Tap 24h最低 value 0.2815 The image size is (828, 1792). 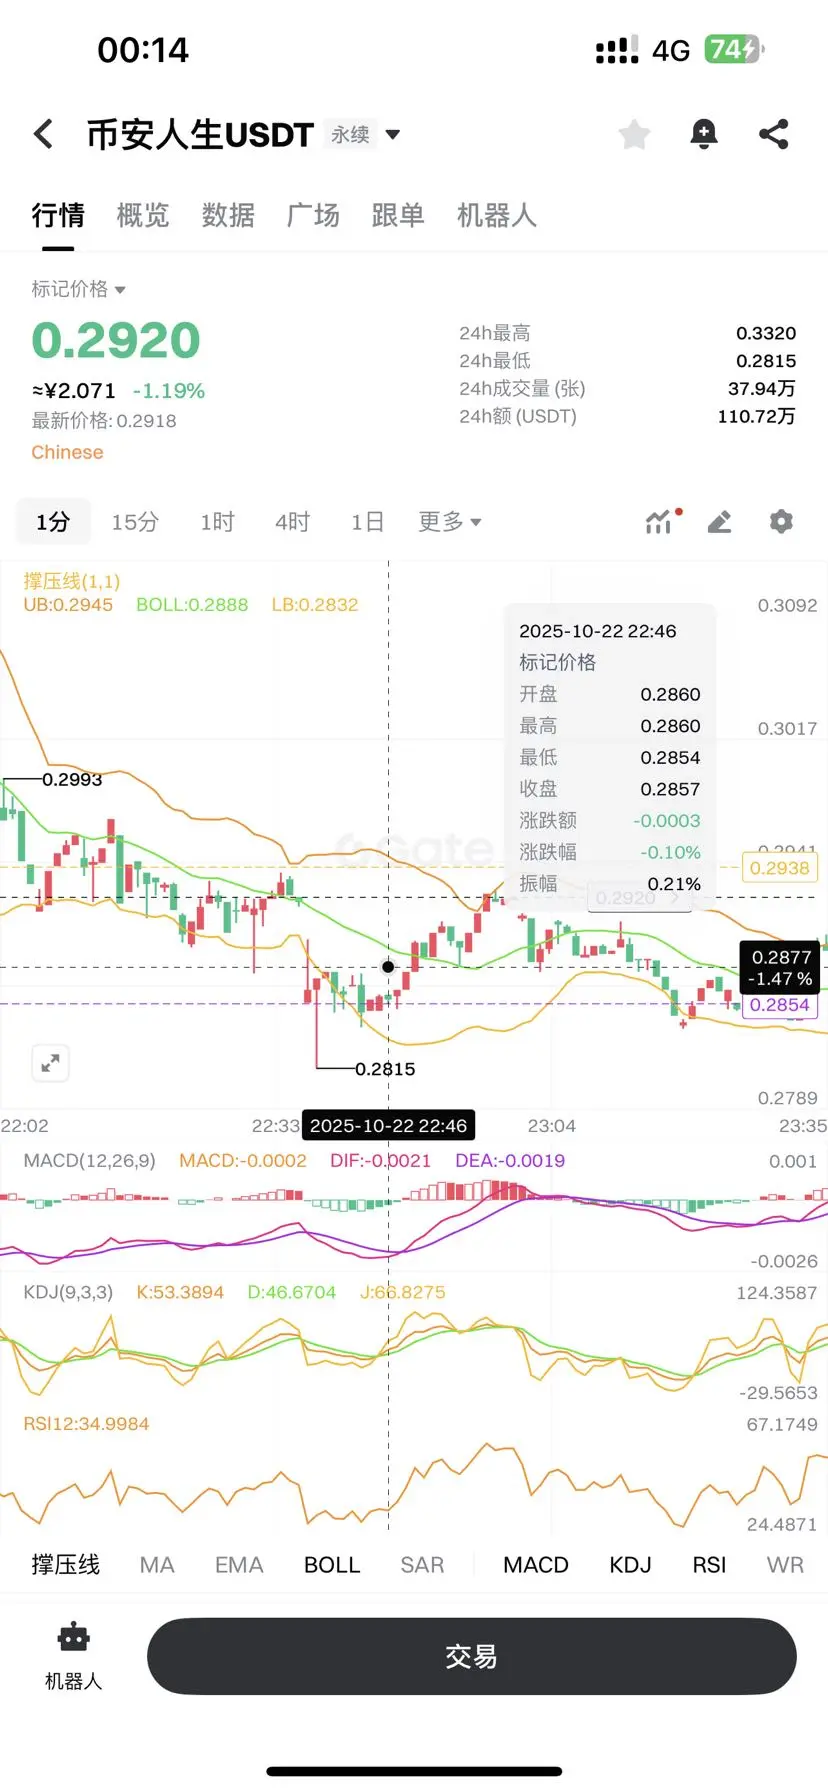click(x=766, y=361)
